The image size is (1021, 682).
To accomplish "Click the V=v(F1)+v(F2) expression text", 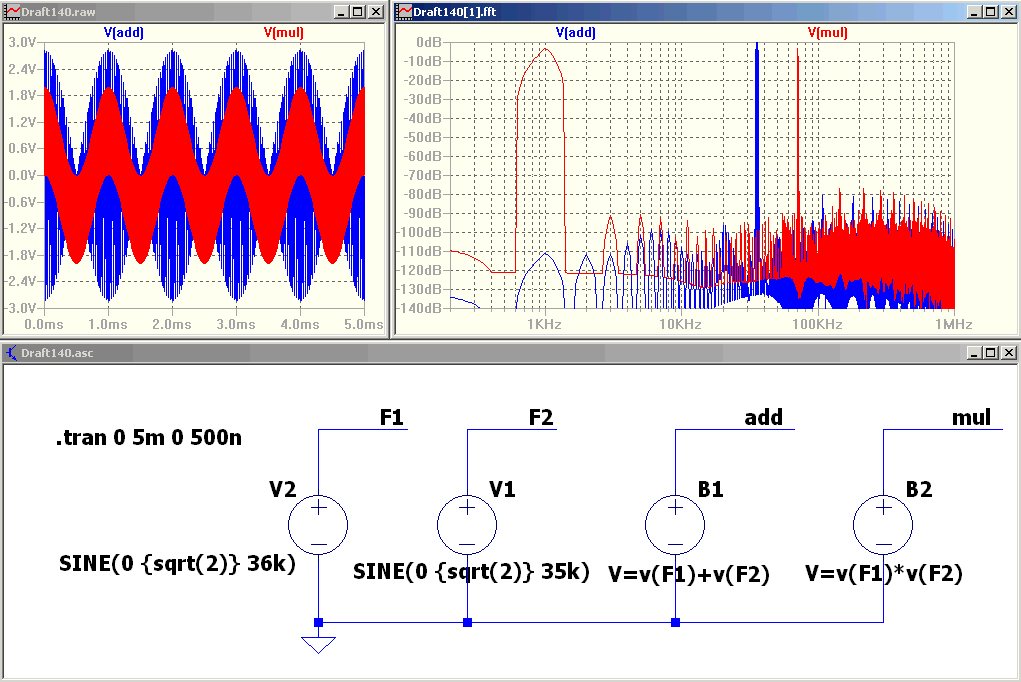I will click(689, 575).
